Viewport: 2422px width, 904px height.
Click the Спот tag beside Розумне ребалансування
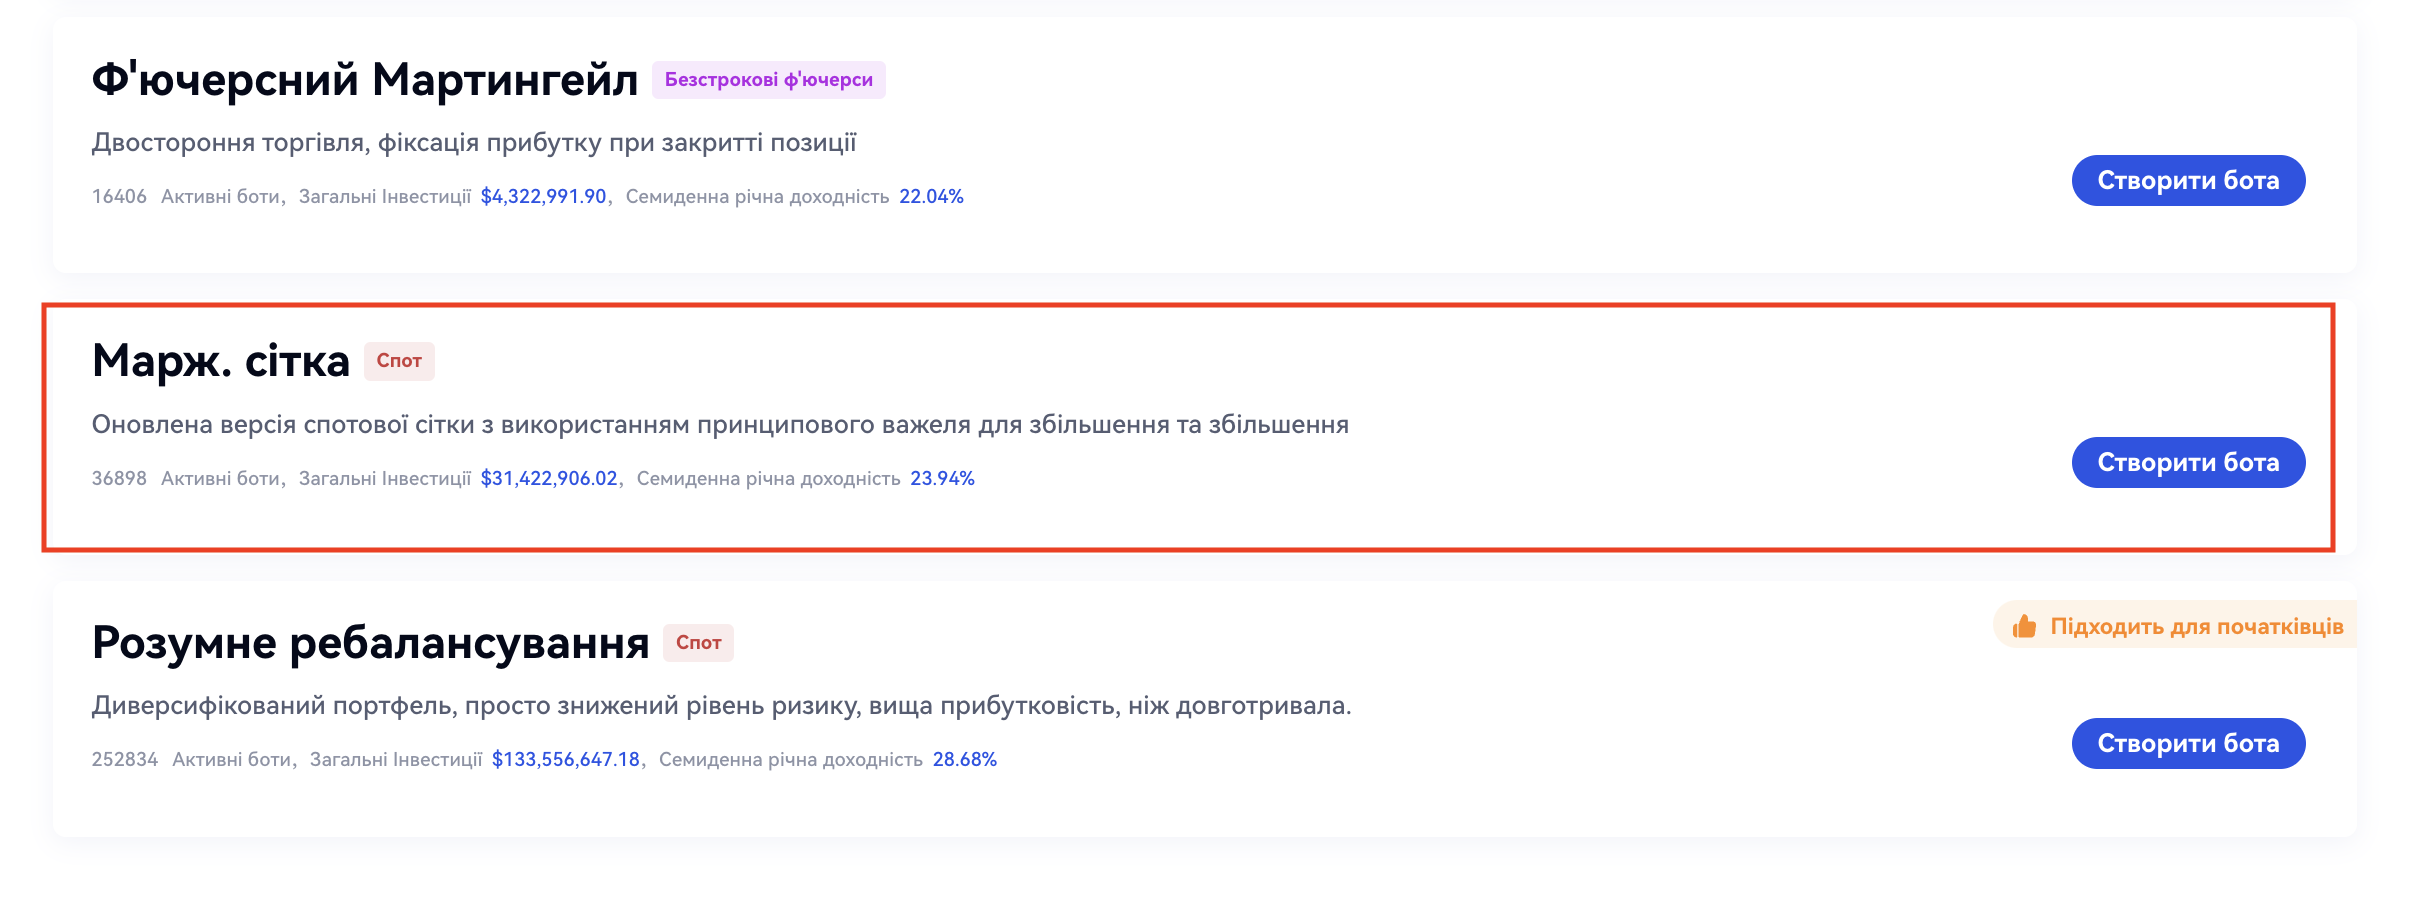698,643
